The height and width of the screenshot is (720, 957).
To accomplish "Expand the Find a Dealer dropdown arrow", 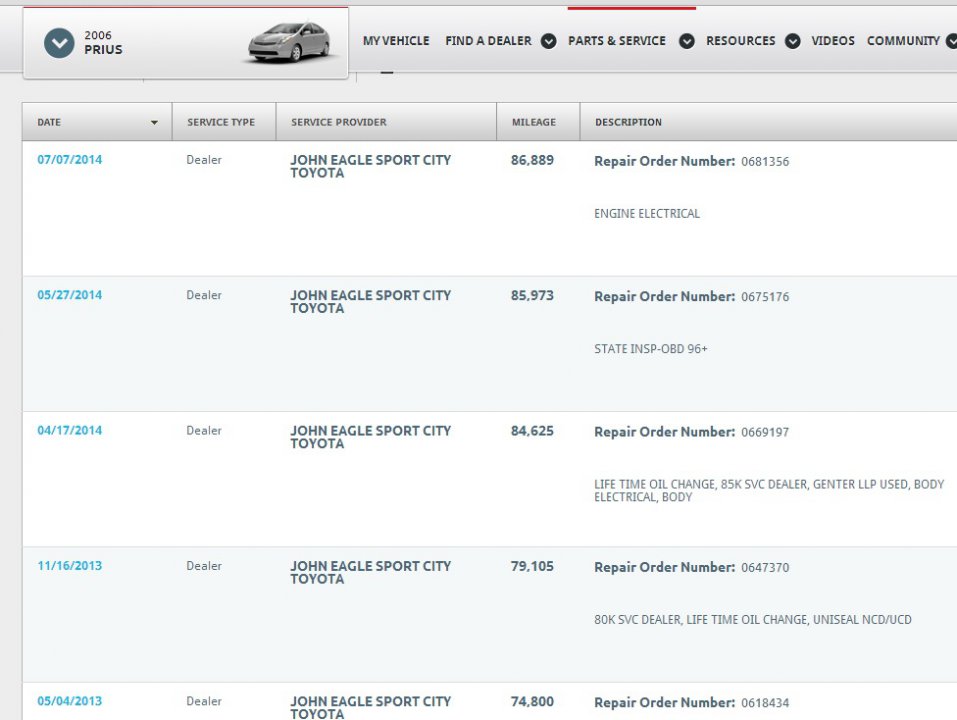I will (549, 41).
